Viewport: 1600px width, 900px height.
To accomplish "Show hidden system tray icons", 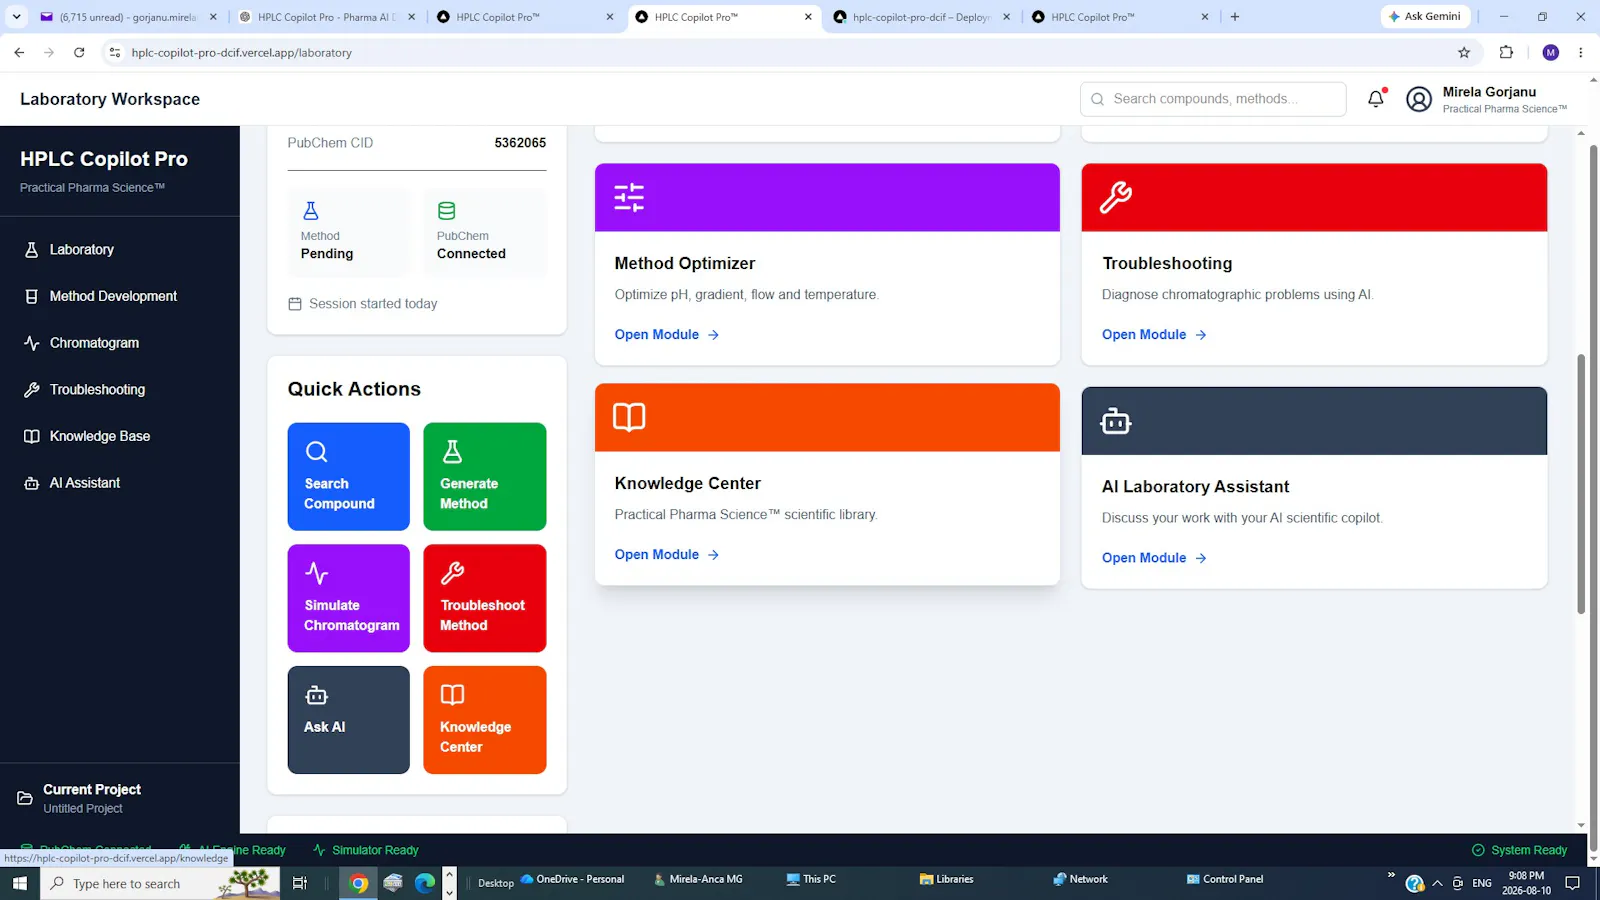I will pyautogui.click(x=1437, y=883).
